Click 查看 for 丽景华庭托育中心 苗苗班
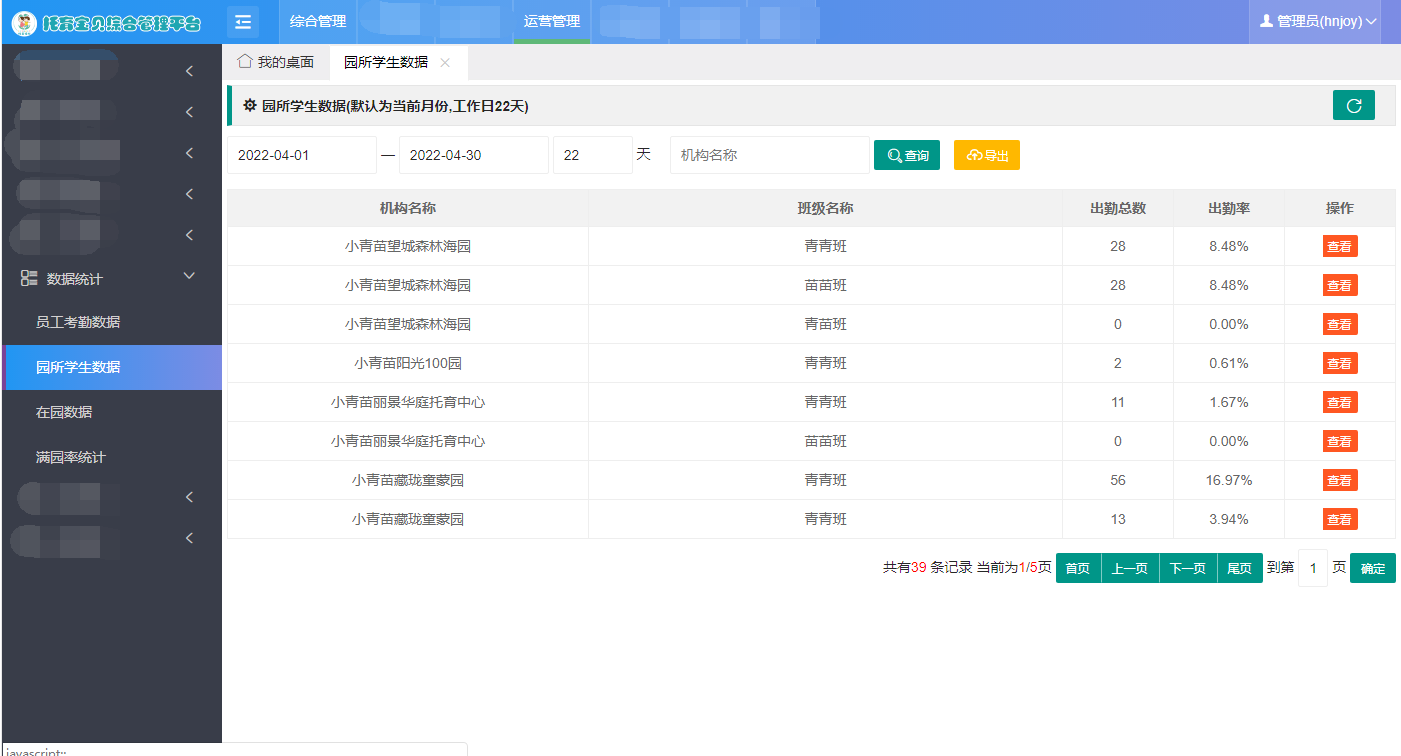Viewport: 1401px width, 756px height. pyautogui.click(x=1340, y=441)
